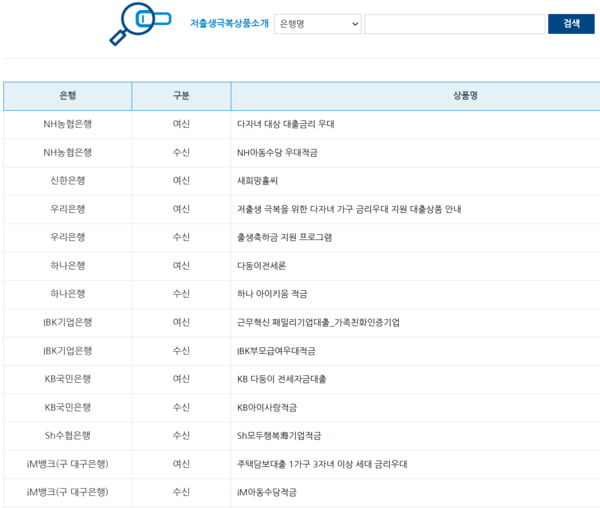Screen dimensions: 600x508
Task: Select NH농협은행 cell in 수신 row
Action: point(68,153)
